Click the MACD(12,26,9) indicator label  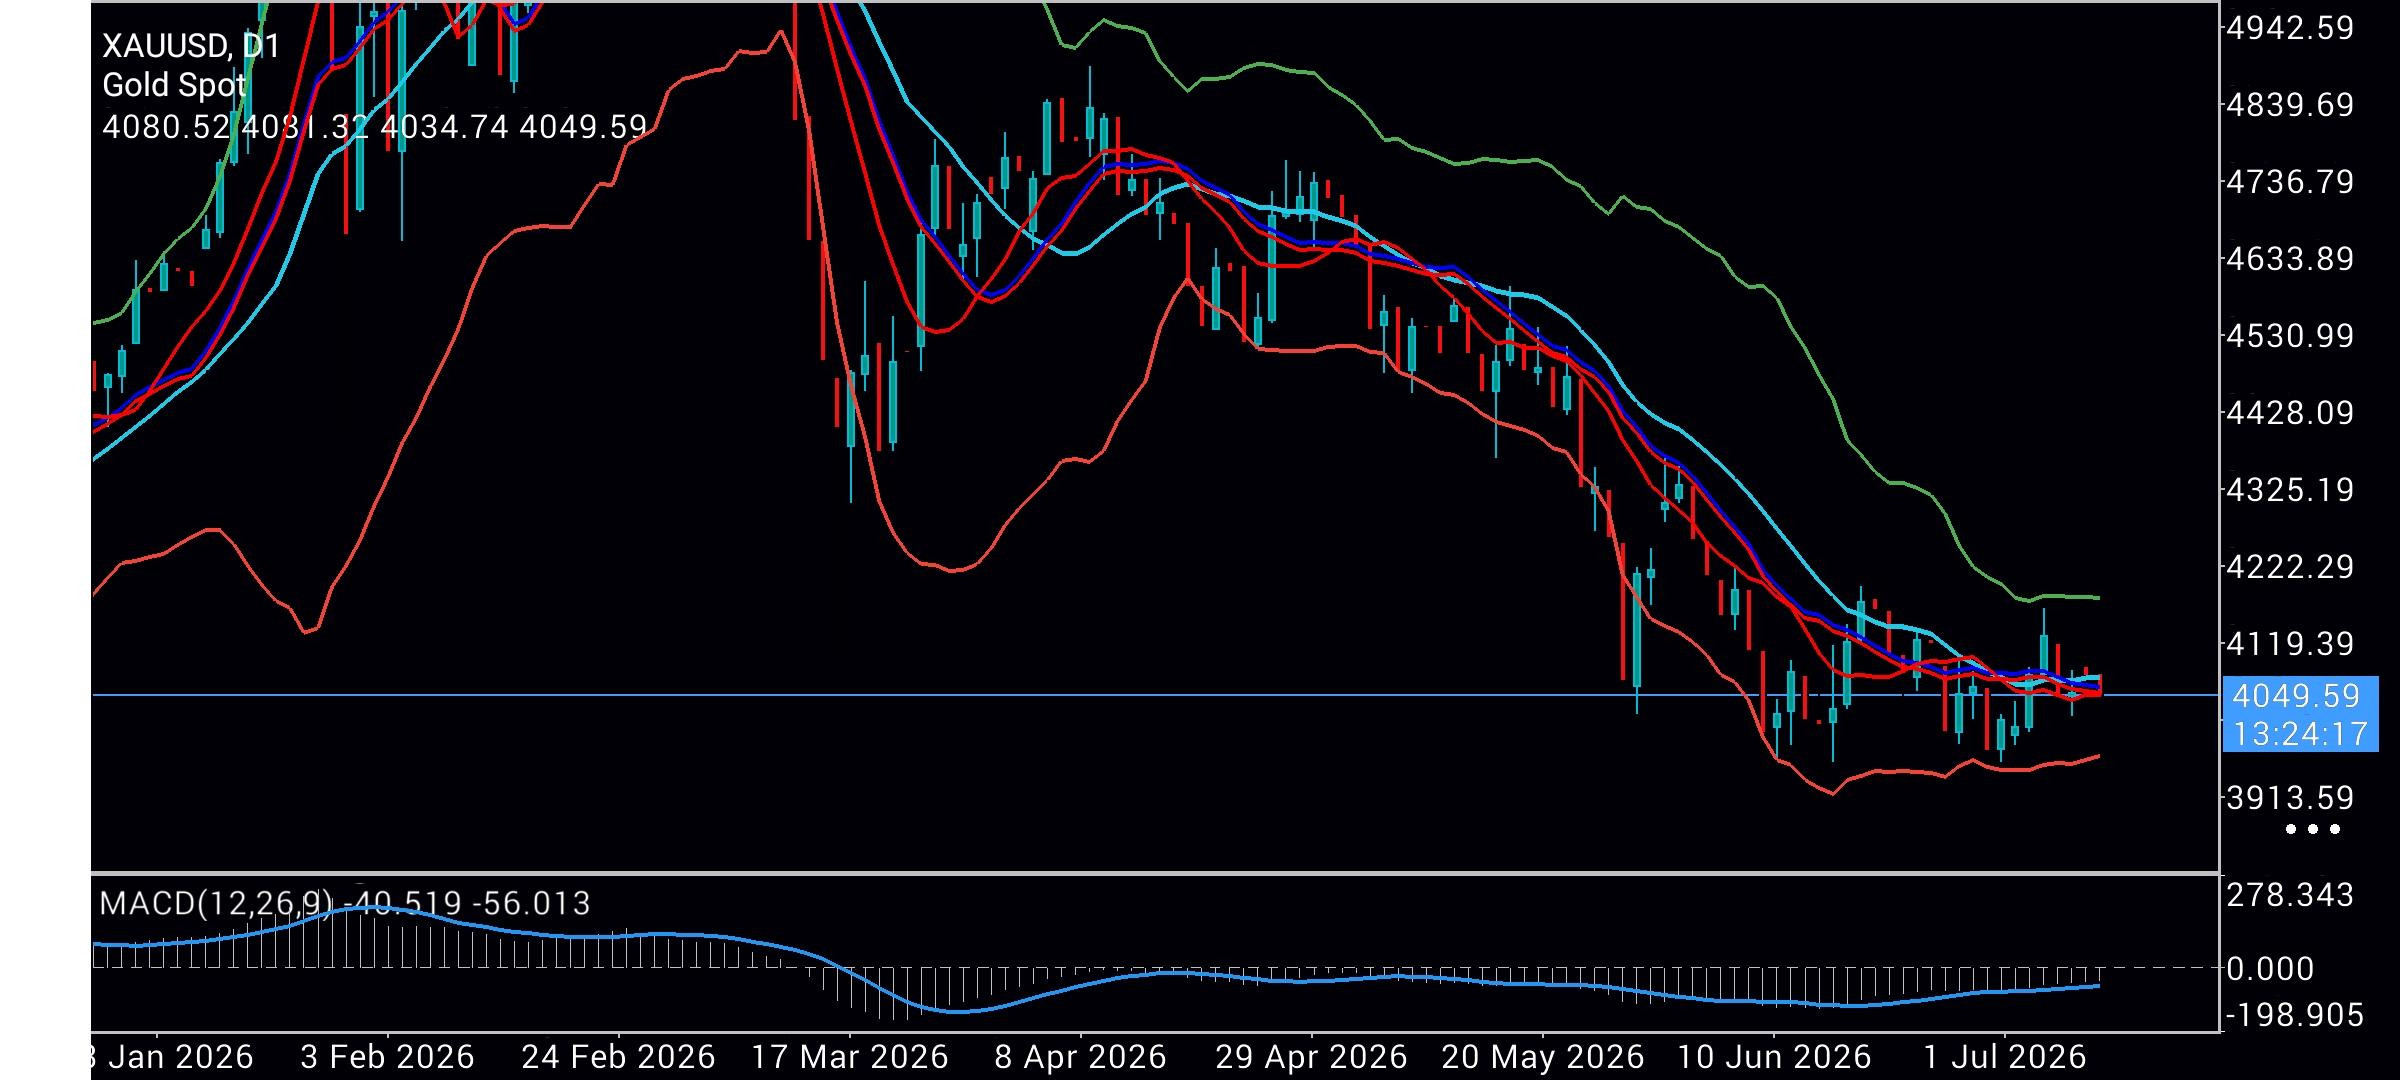216,904
